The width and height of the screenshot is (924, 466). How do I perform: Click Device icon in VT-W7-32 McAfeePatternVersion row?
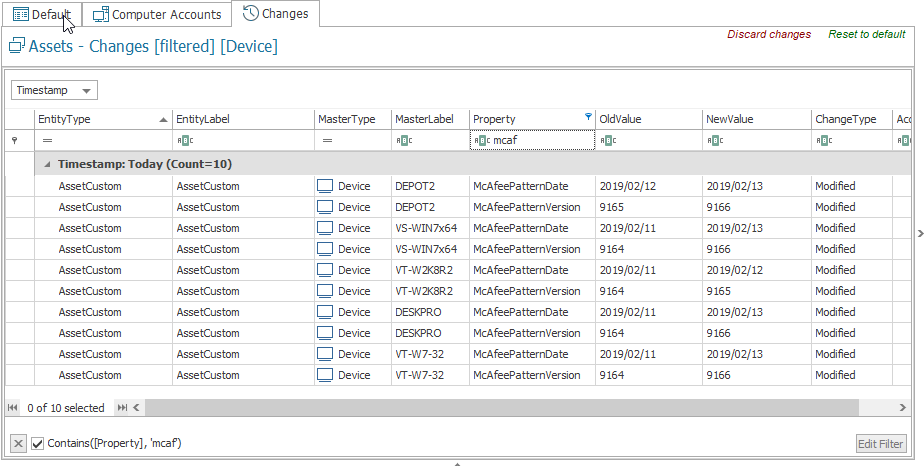pyautogui.click(x=325, y=375)
